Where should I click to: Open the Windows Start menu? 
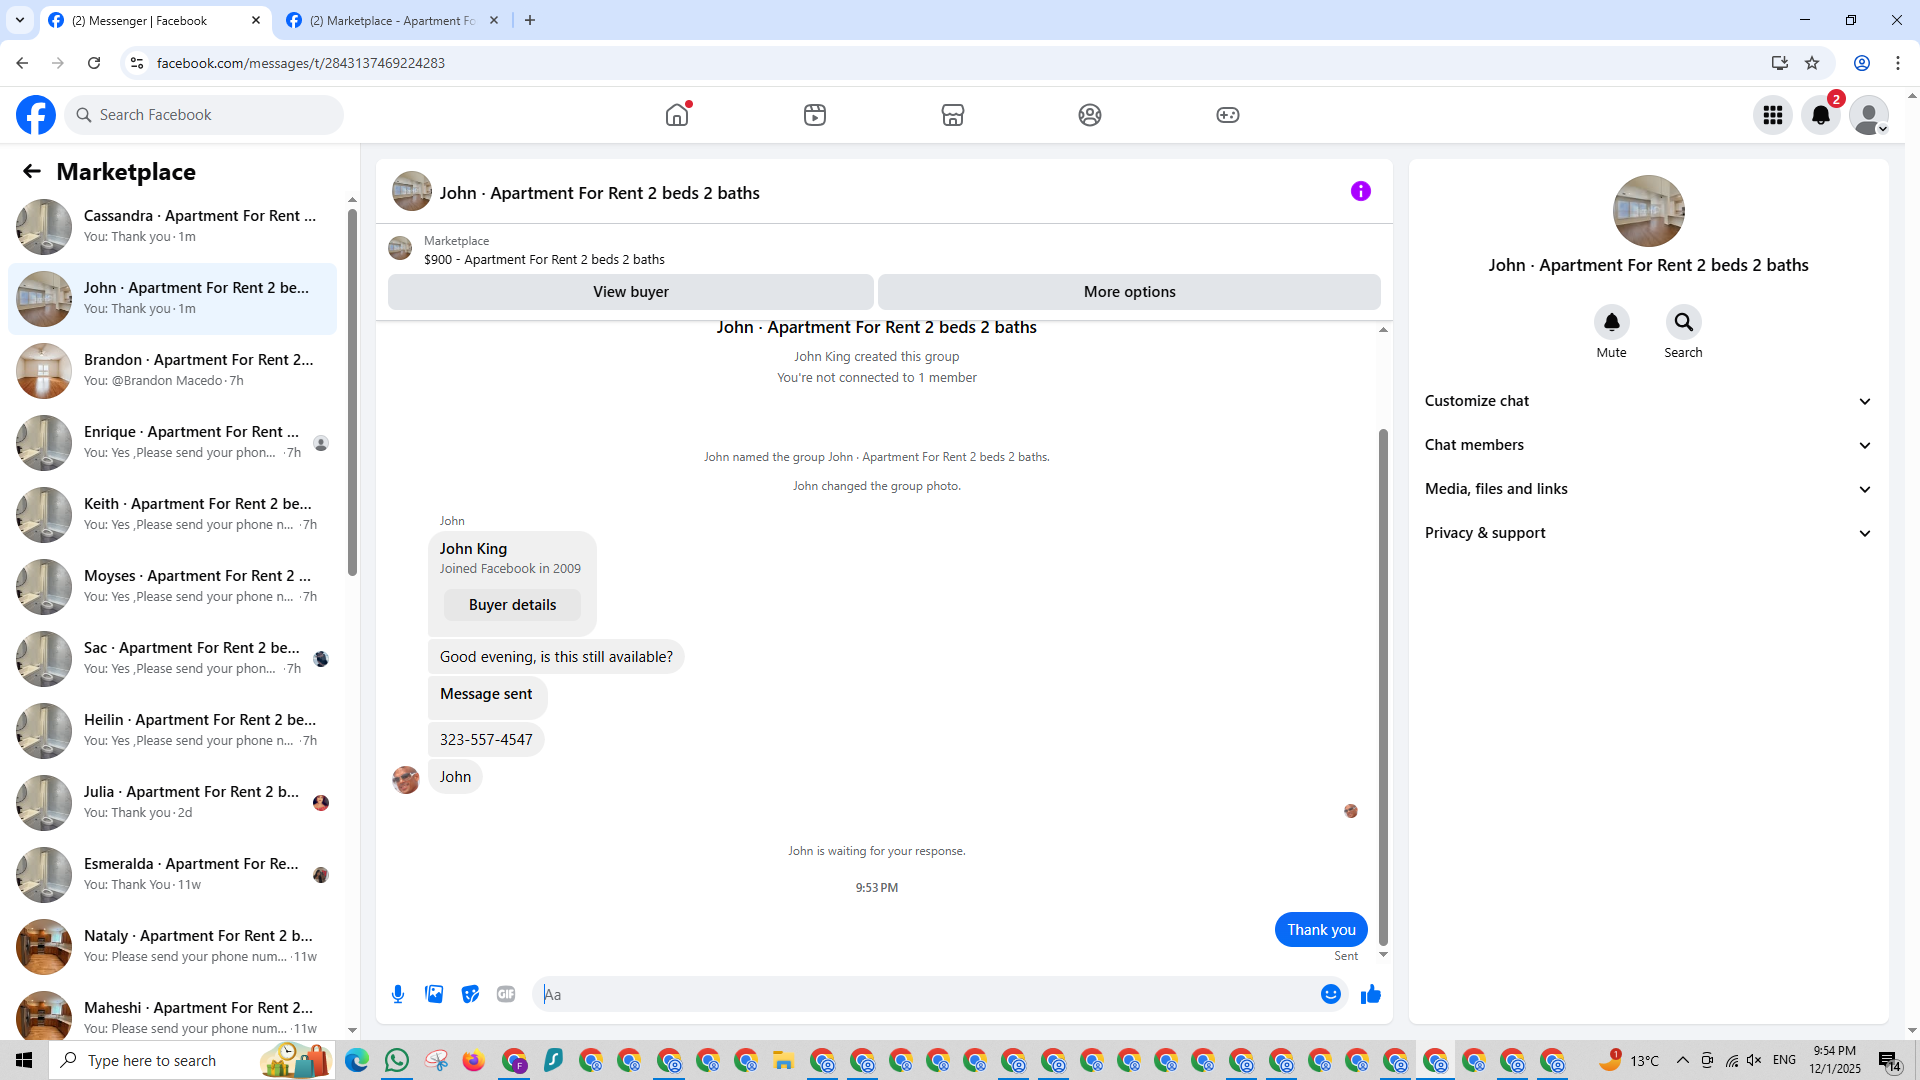click(24, 1060)
